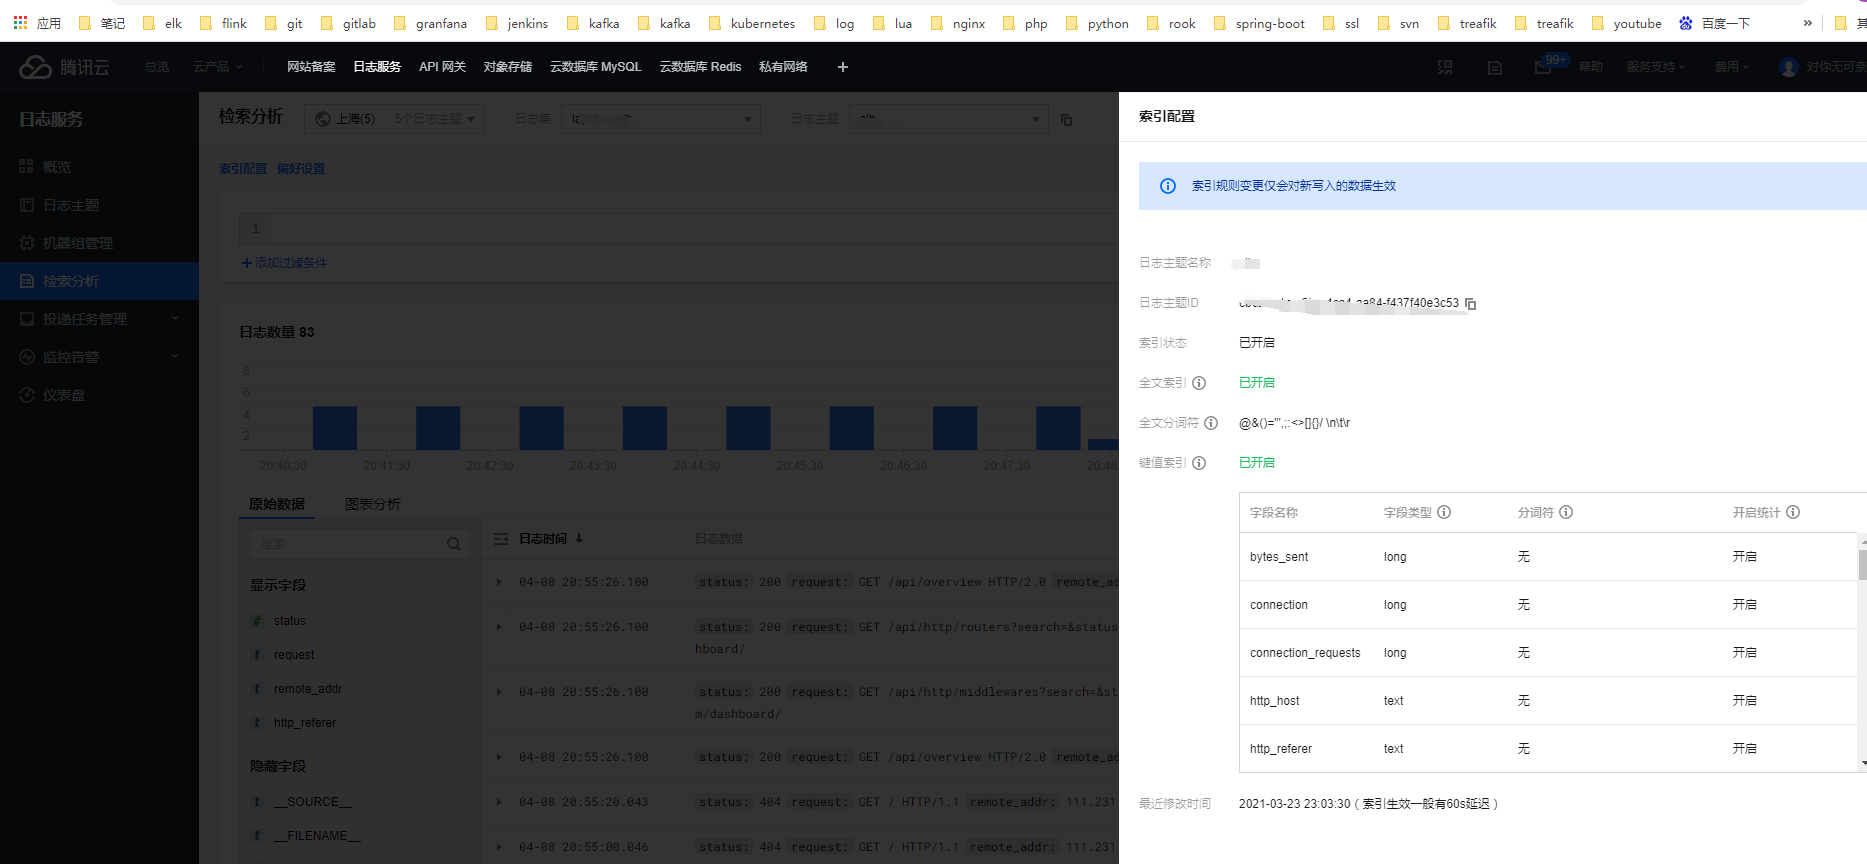Click the info icon in blue notice banner
The image size is (1867, 864).
click(x=1167, y=186)
